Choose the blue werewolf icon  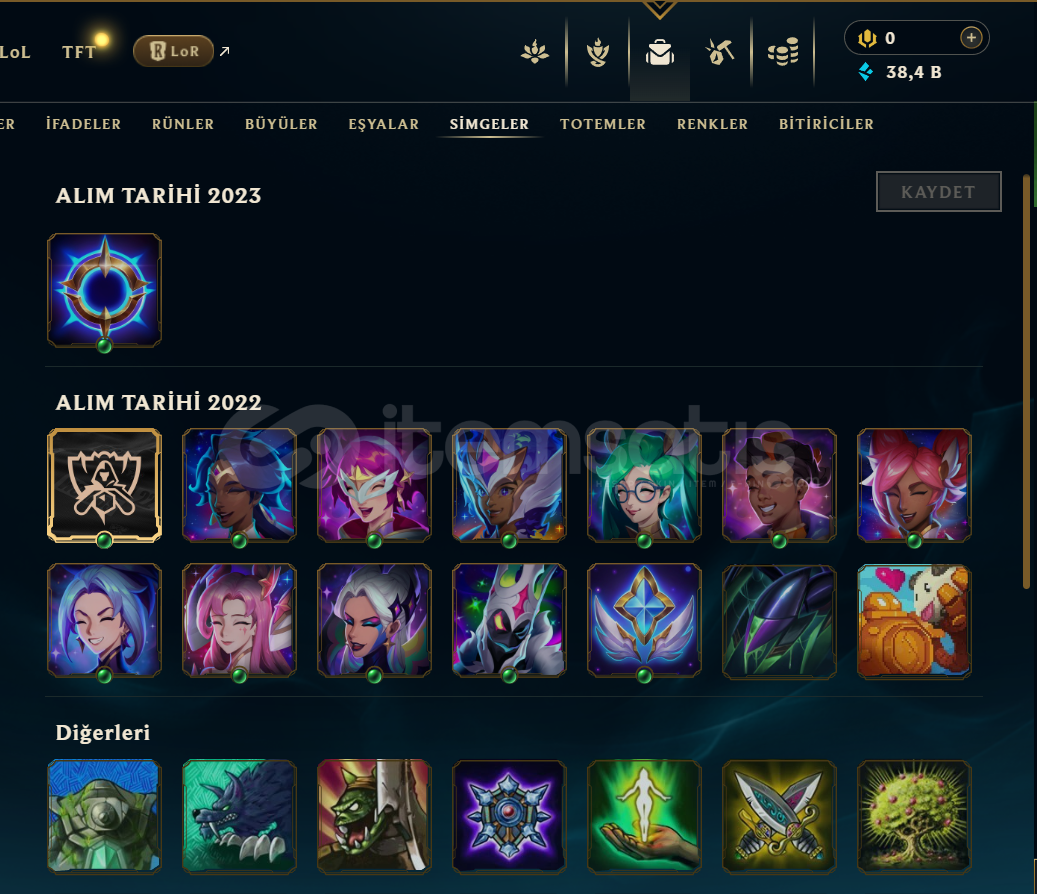coord(239,817)
